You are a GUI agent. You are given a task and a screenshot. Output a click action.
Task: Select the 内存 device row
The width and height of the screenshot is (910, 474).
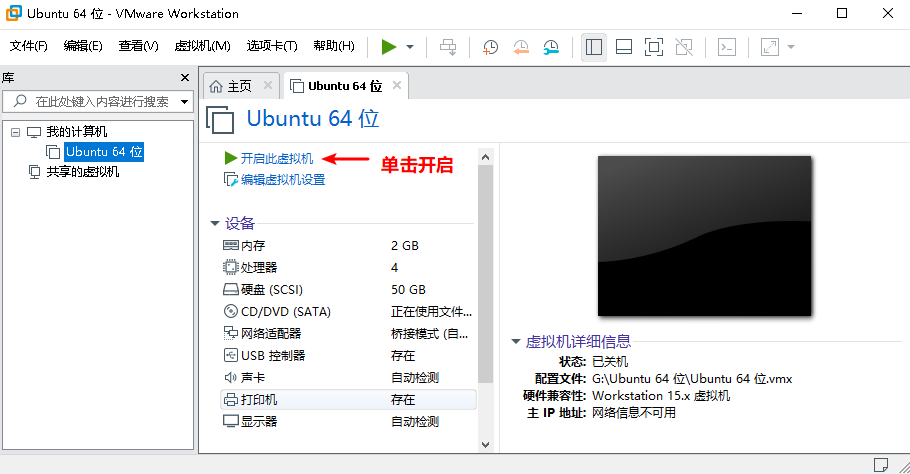click(x=348, y=245)
